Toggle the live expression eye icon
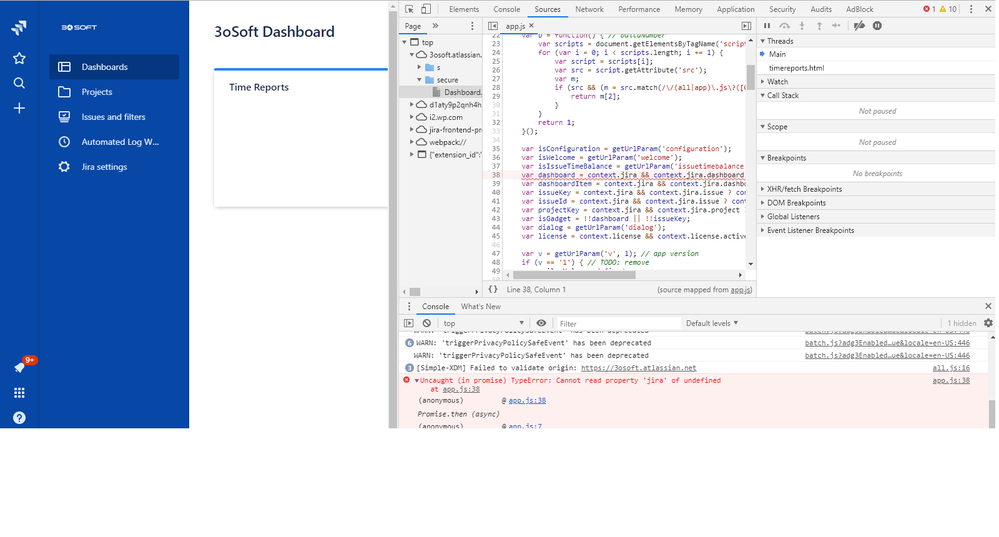This screenshot has height=537, width=999. tap(541, 323)
